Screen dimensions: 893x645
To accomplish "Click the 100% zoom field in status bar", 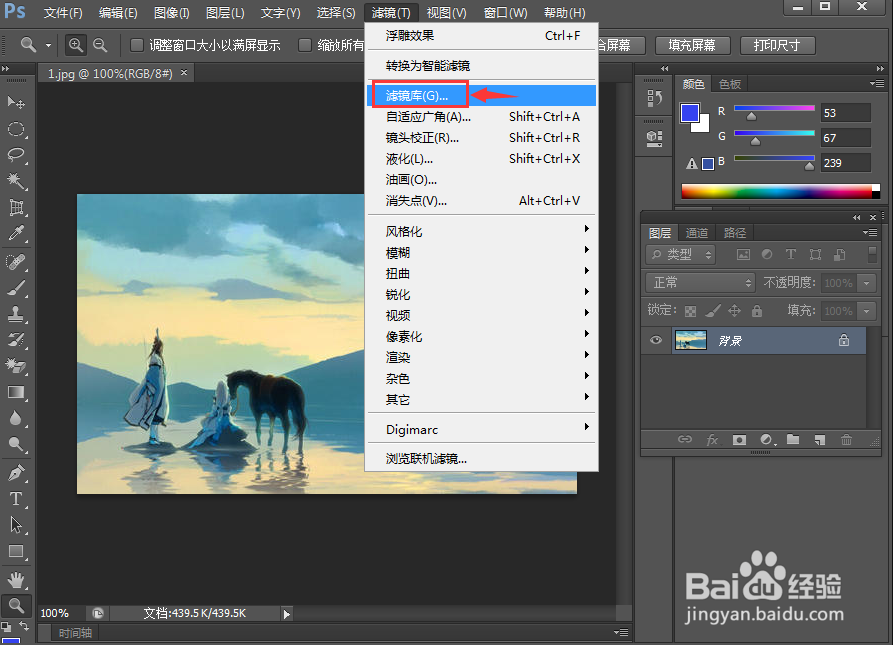I will pyautogui.click(x=56, y=613).
